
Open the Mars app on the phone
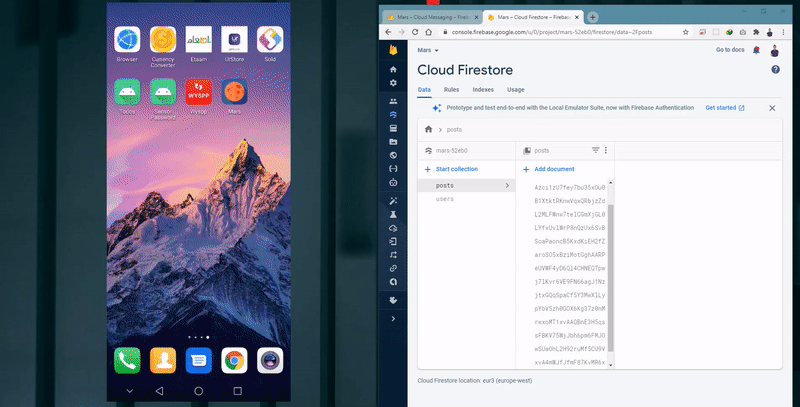(x=234, y=92)
